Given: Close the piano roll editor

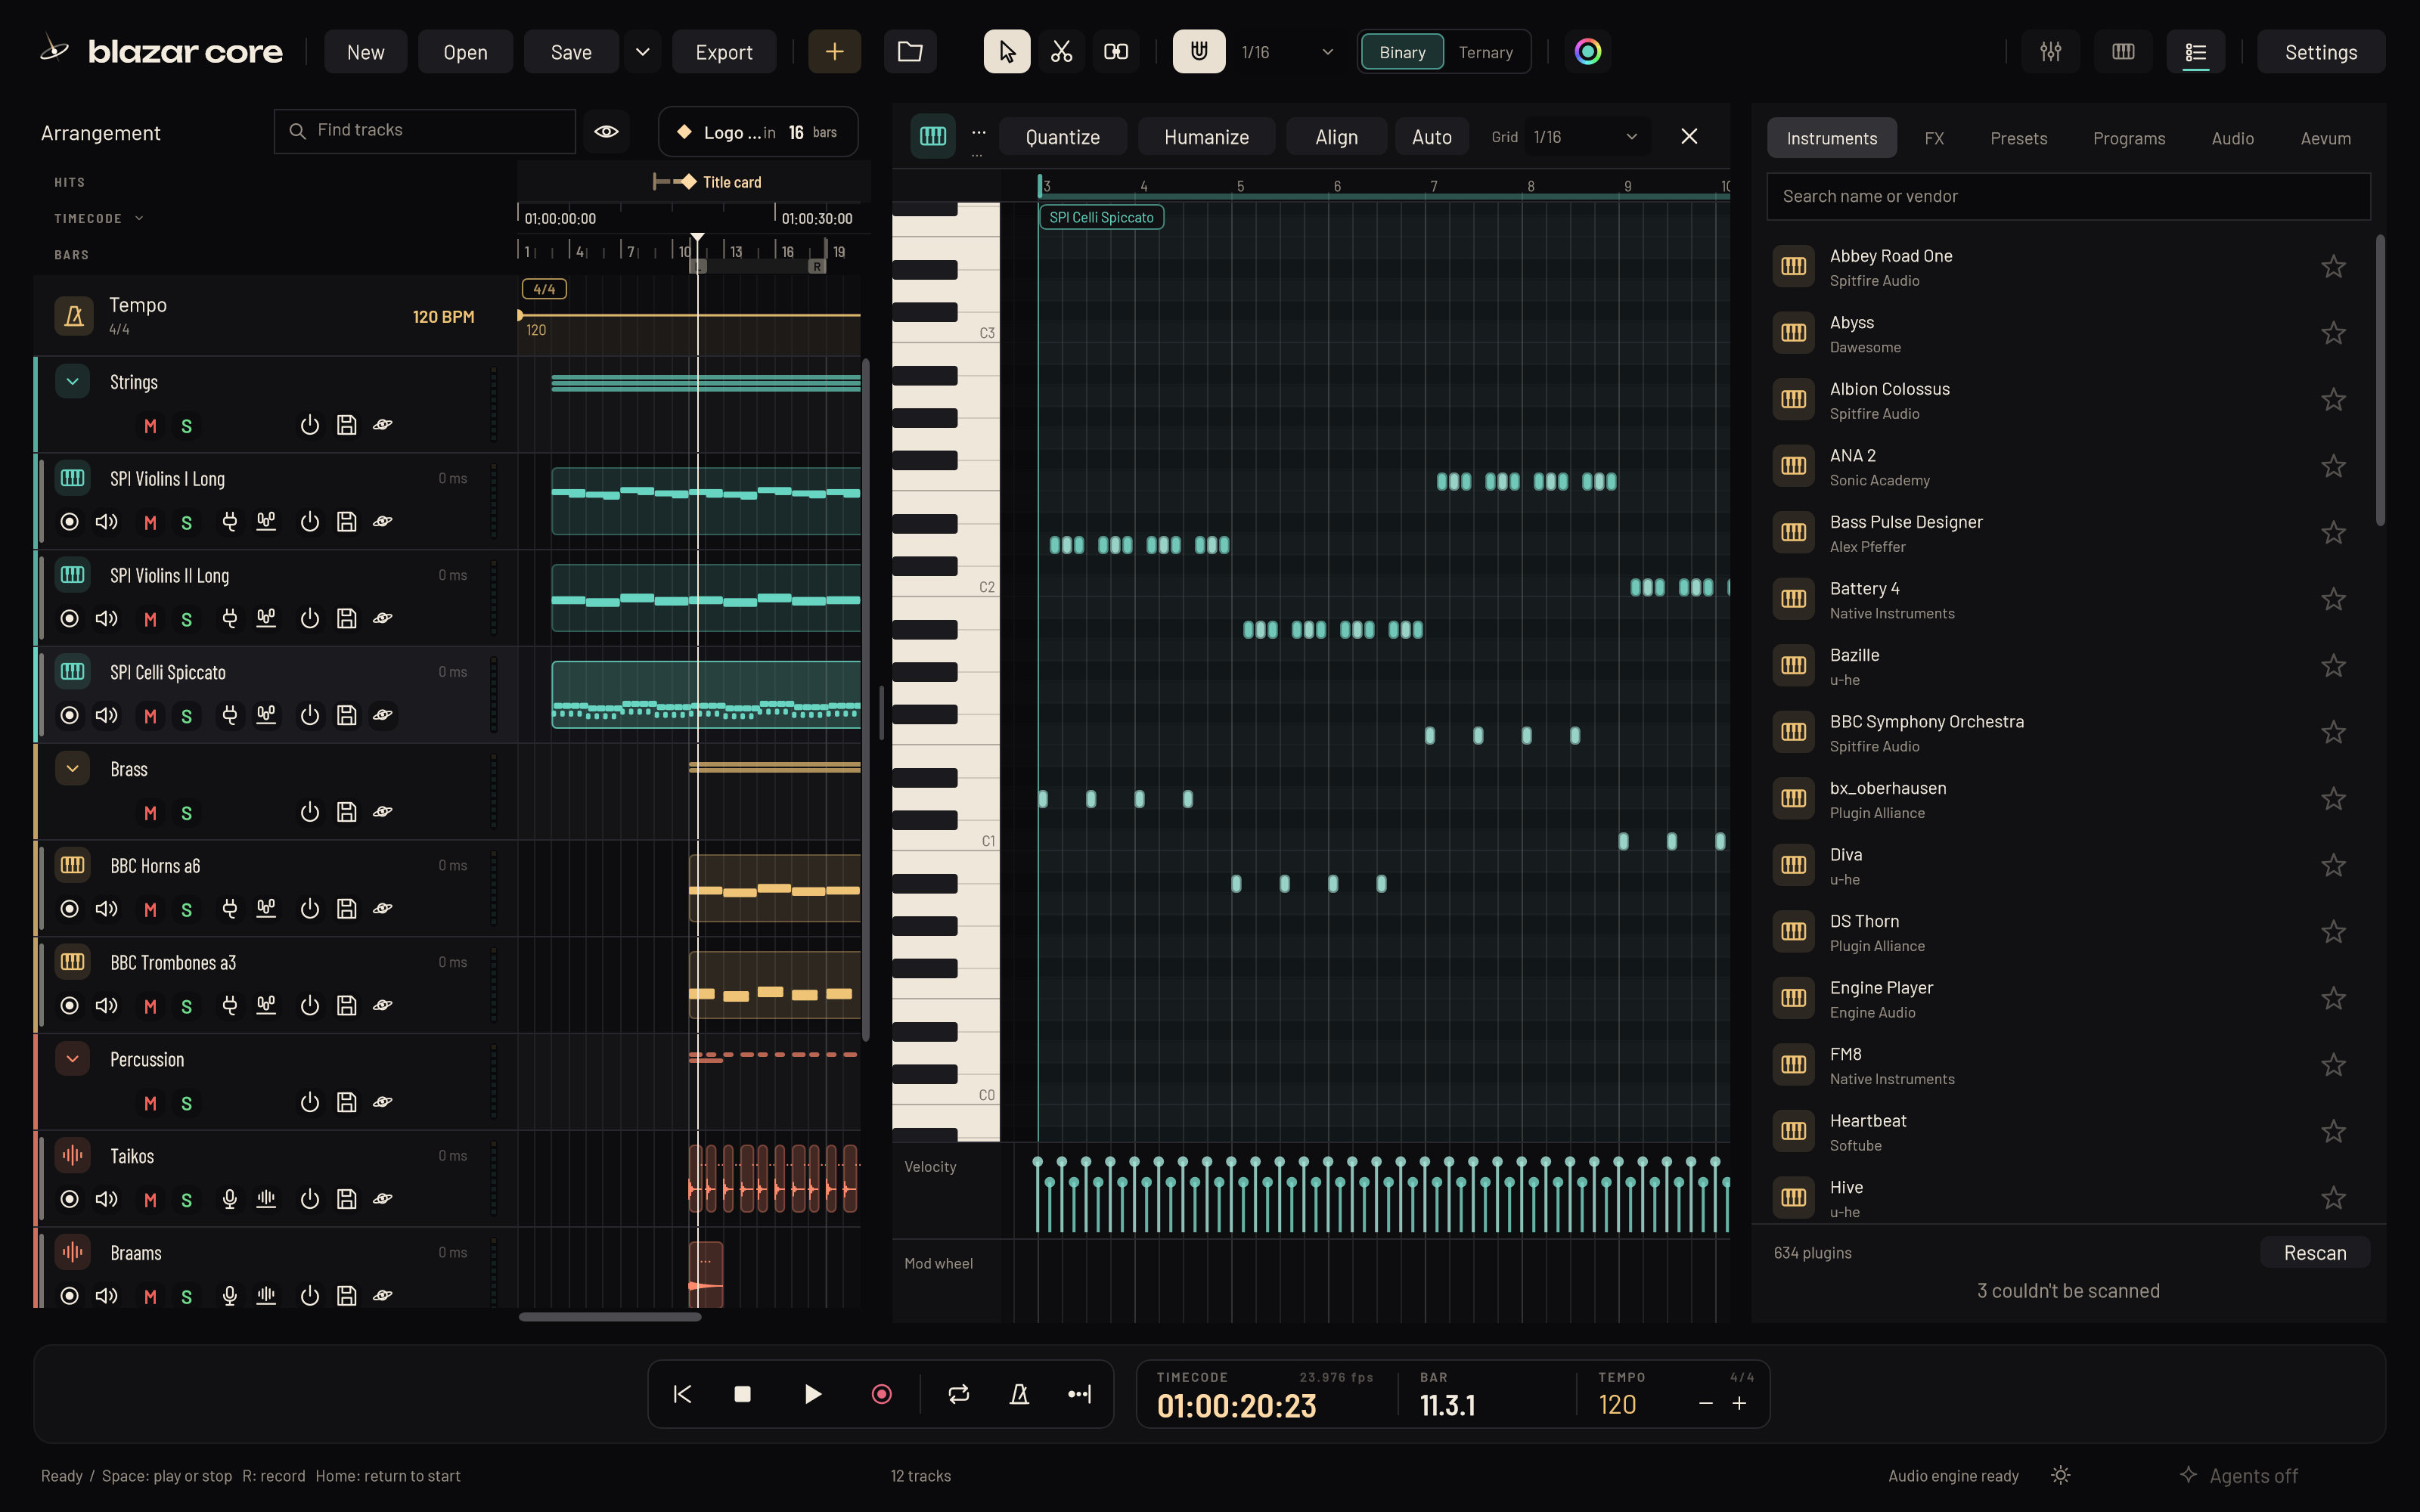Looking at the screenshot, I should coord(1689,136).
